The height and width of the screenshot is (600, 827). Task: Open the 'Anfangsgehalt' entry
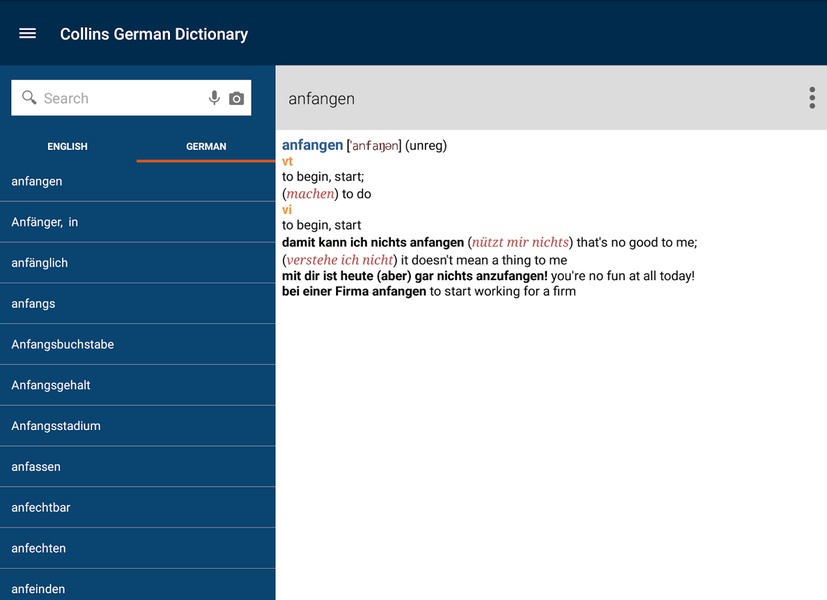(138, 385)
